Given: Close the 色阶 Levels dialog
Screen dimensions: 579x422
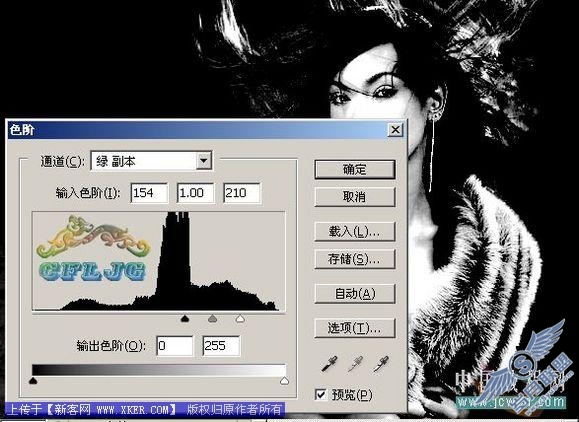Looking at the screenshot, I should click(395, 130).
